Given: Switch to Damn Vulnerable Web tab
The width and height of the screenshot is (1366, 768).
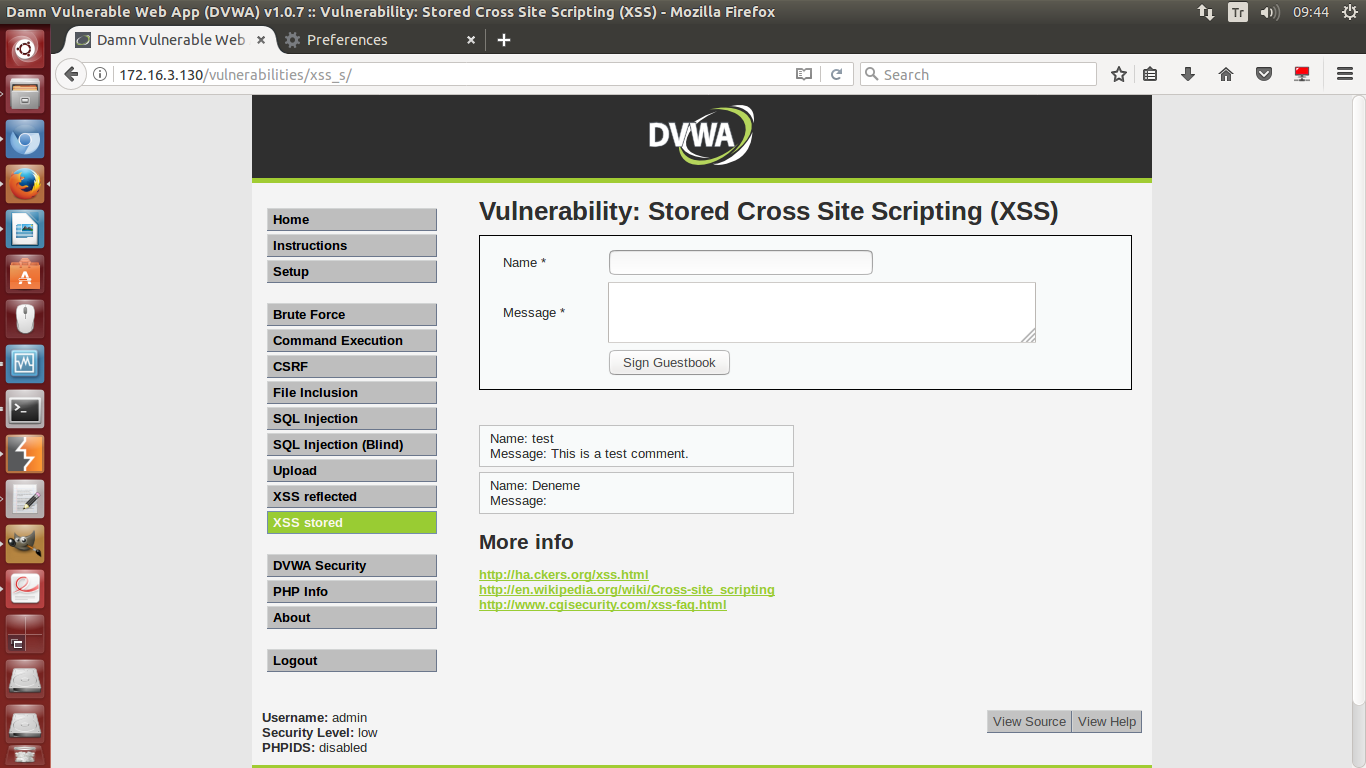Looking at the screenshot, I should (x=170, y=40).
